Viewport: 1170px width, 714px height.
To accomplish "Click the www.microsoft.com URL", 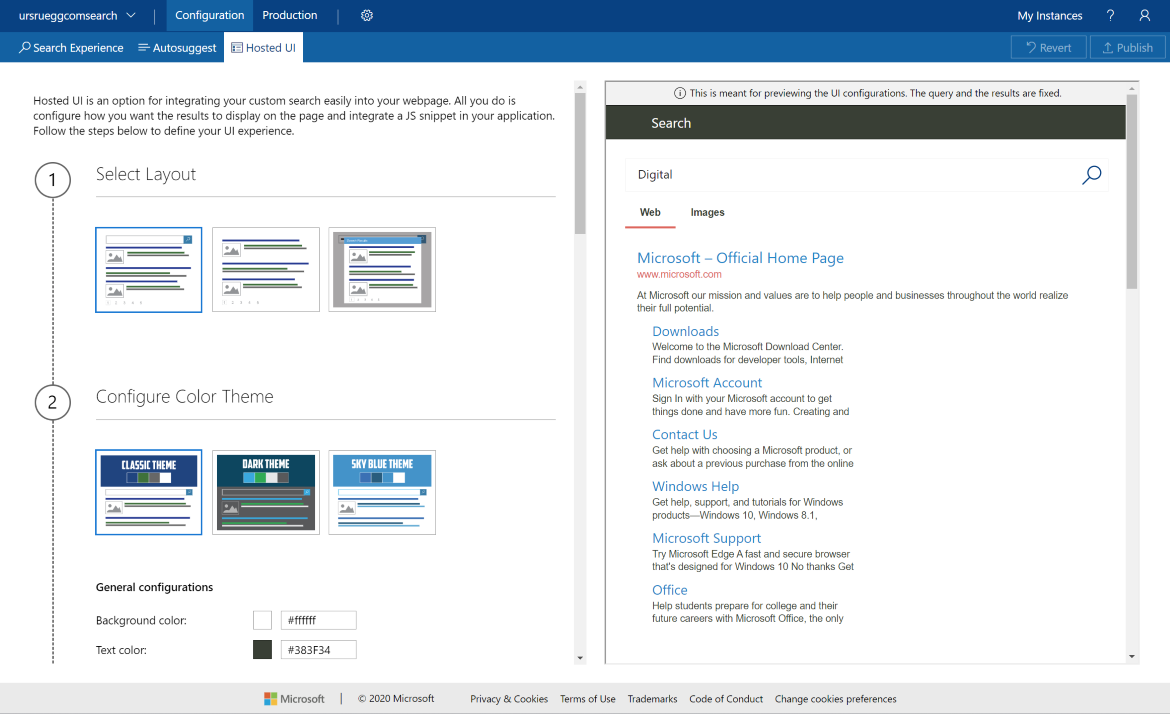I will (x=679, y=275).
